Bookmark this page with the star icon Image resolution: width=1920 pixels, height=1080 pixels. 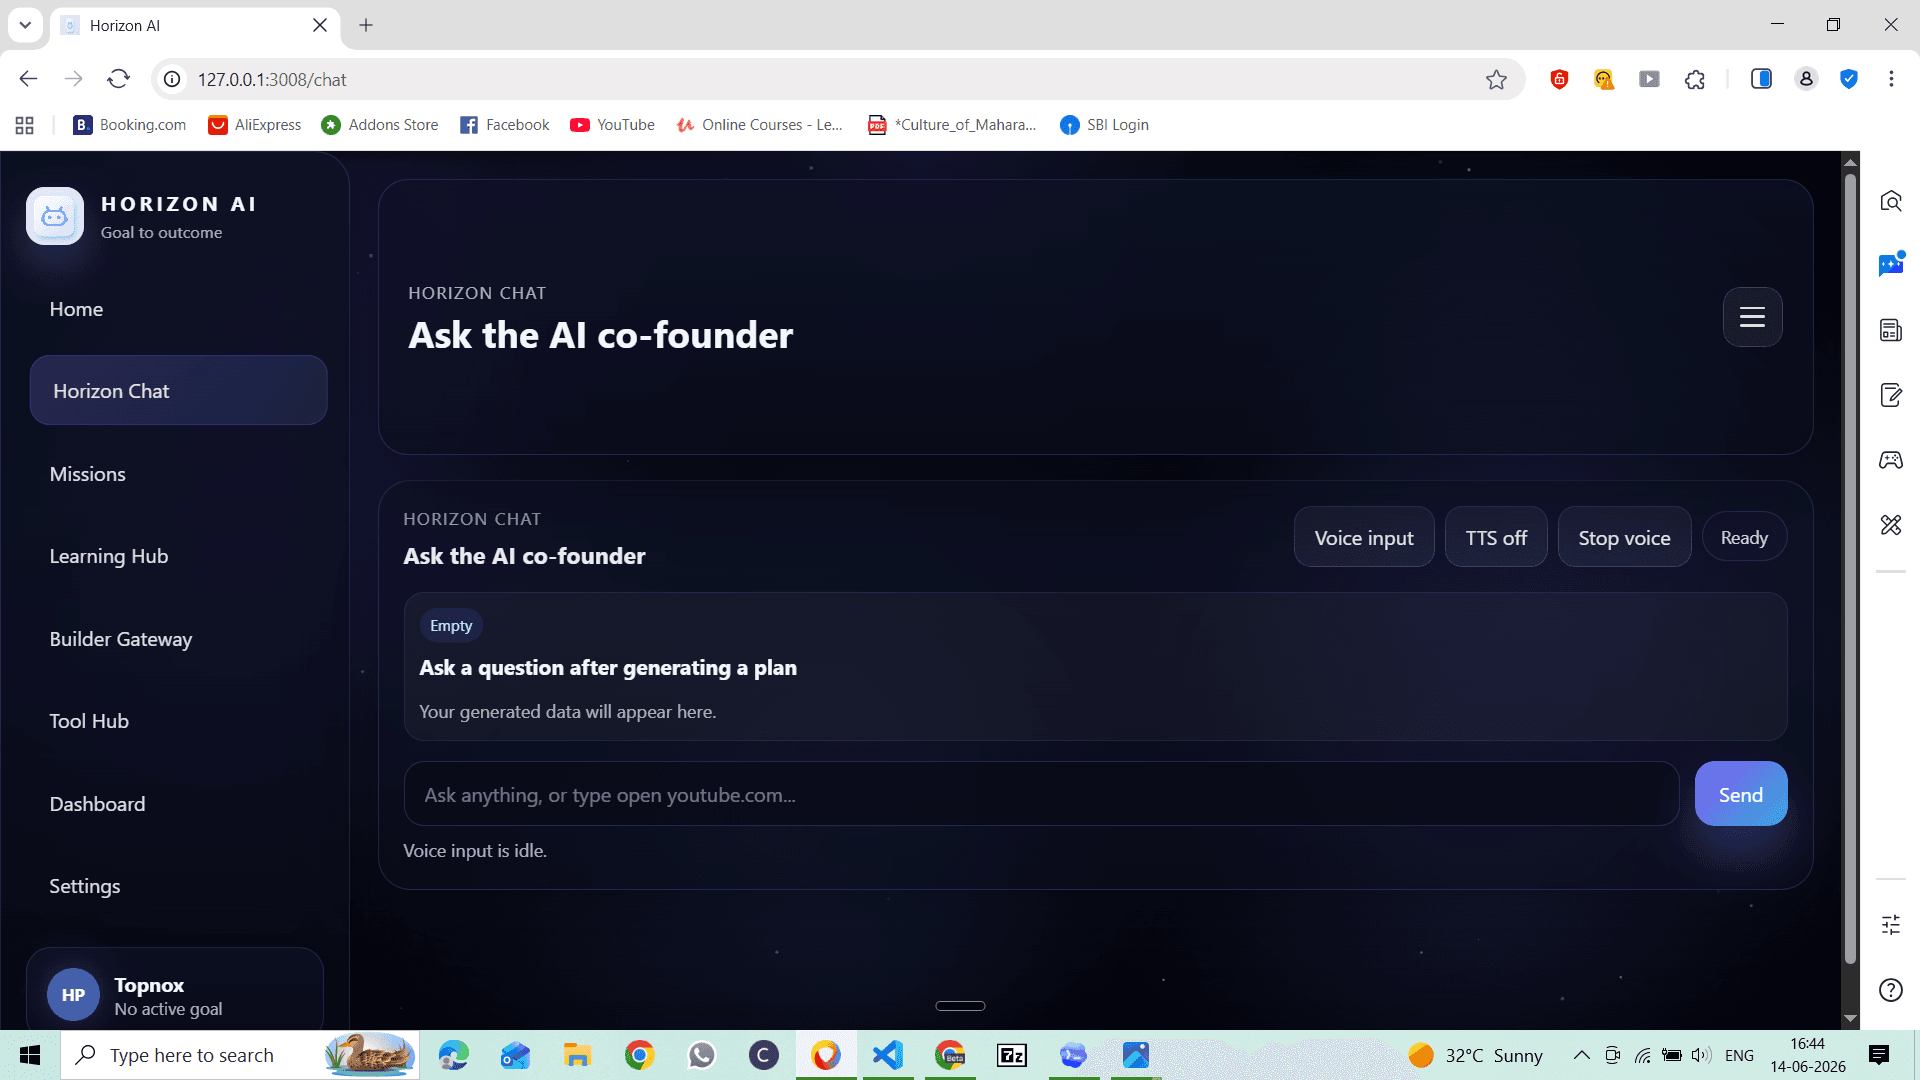tap(1496, 79)
